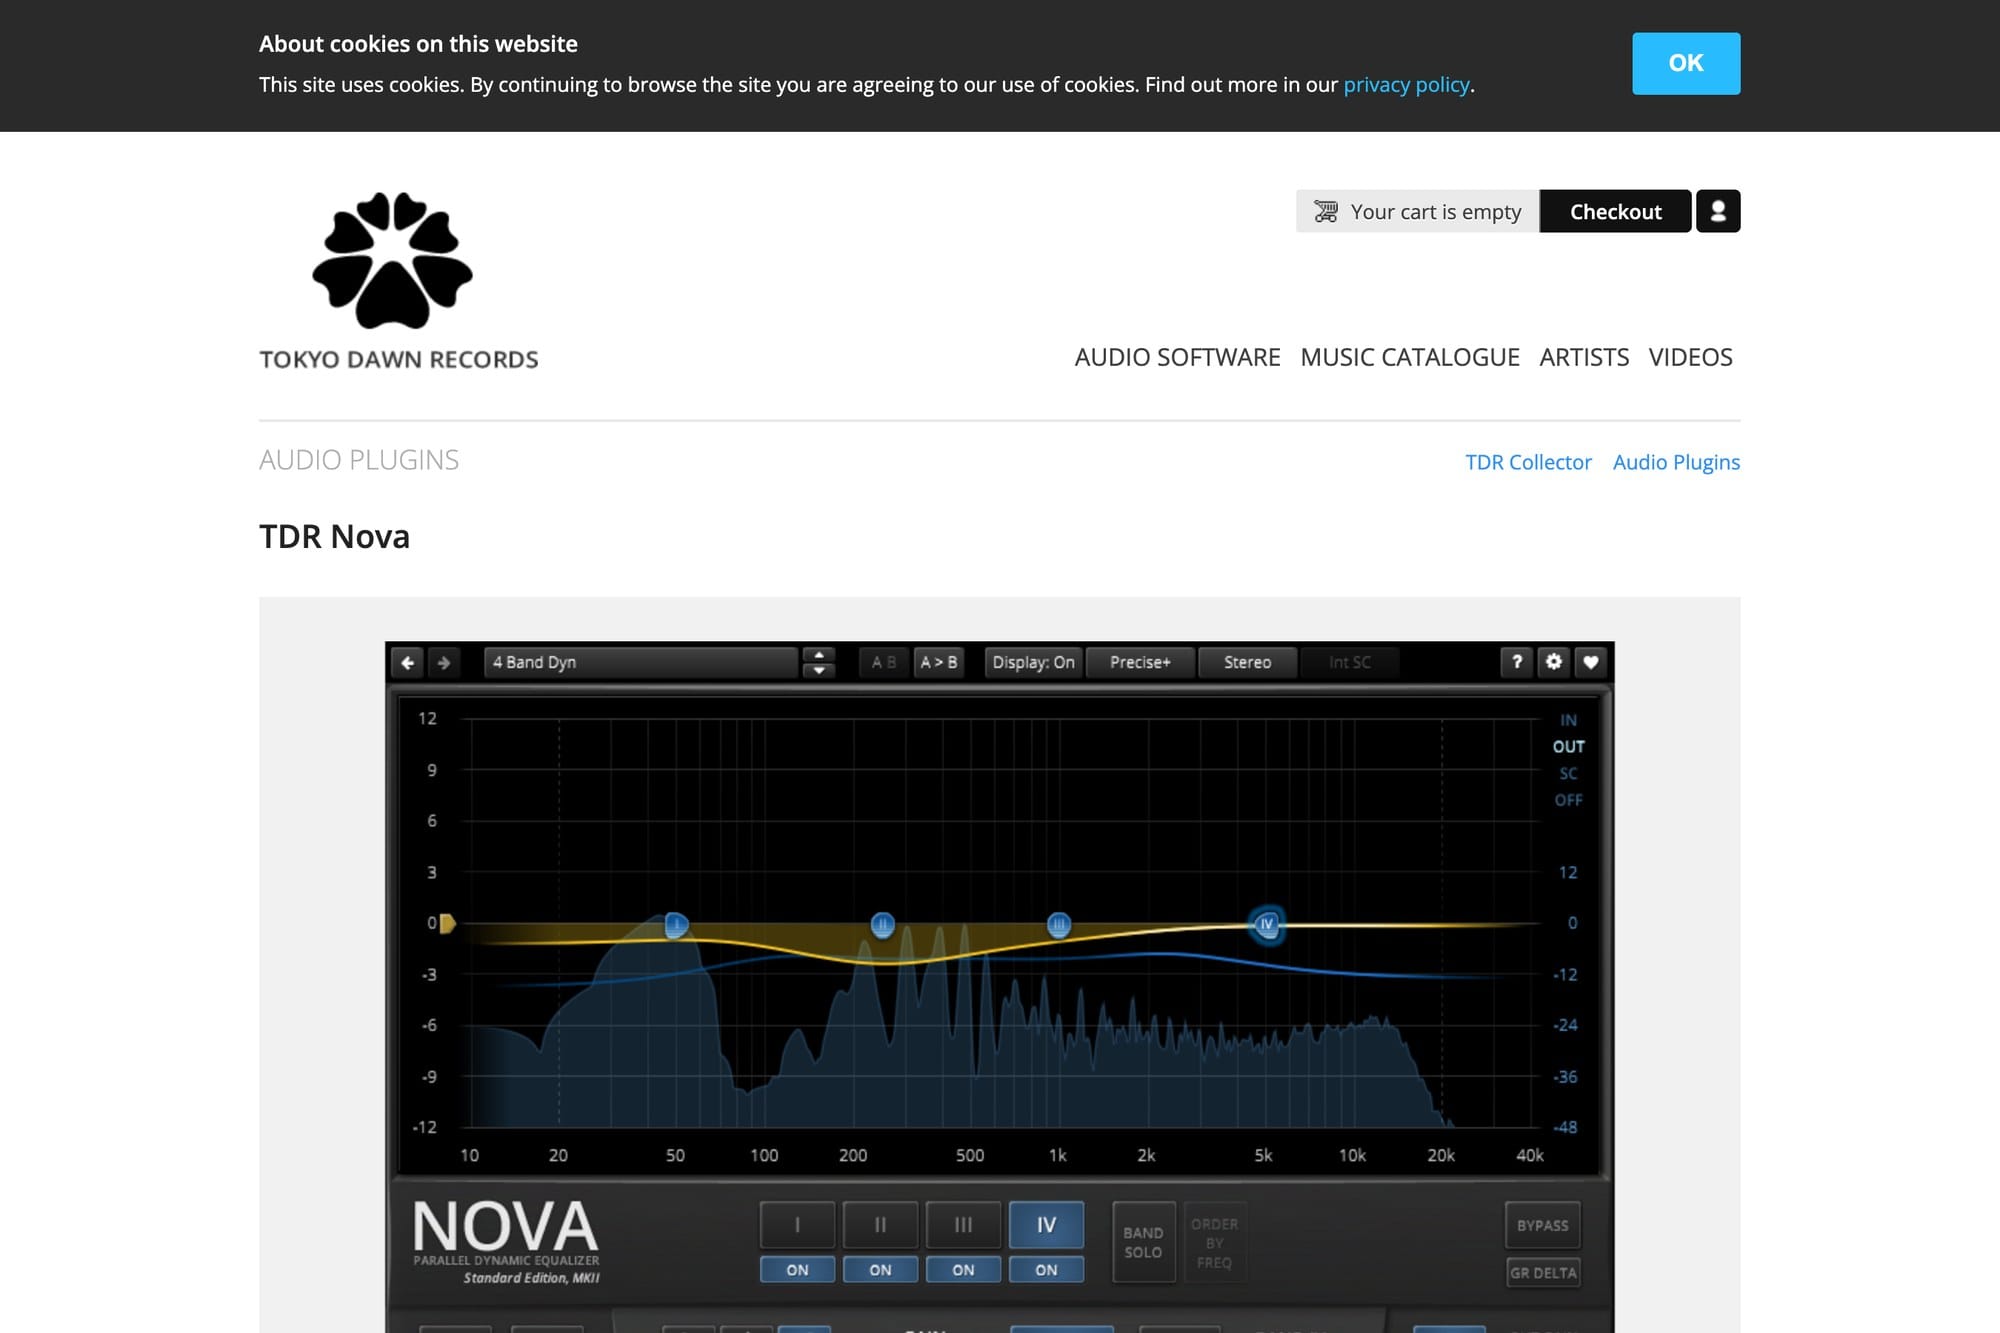Viewport: 2000px width, 1333px height.
Task: Toggle the A B comparison button
Action: point(884,662)
